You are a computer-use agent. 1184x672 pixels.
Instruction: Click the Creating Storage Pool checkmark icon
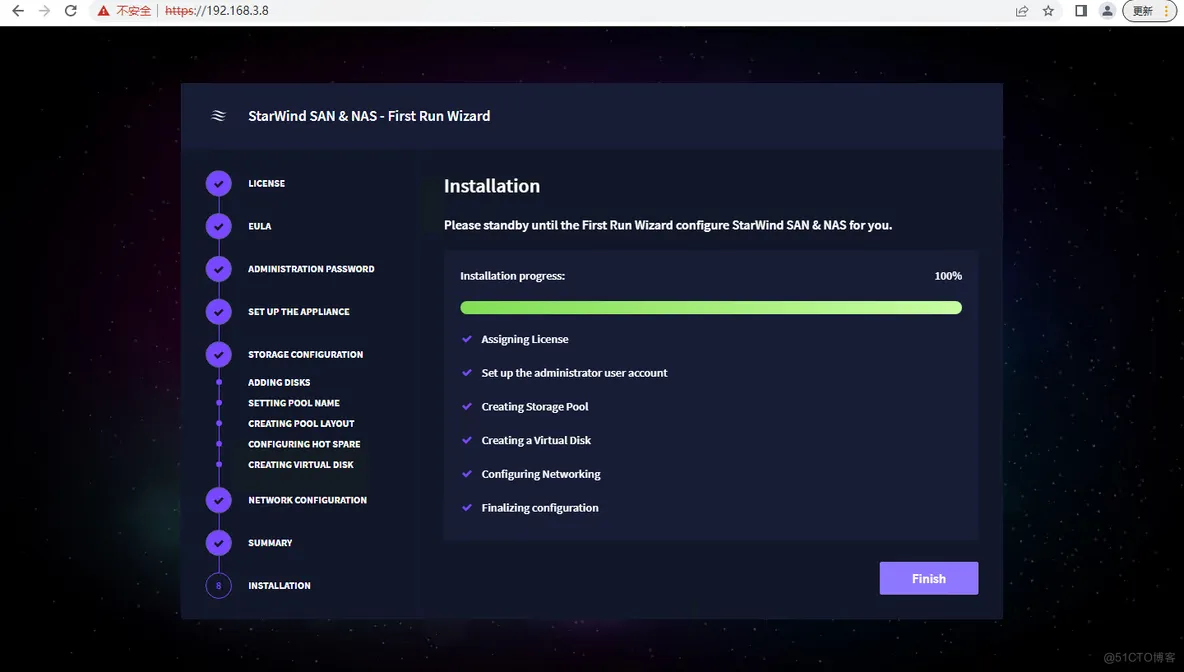[467, 406]
